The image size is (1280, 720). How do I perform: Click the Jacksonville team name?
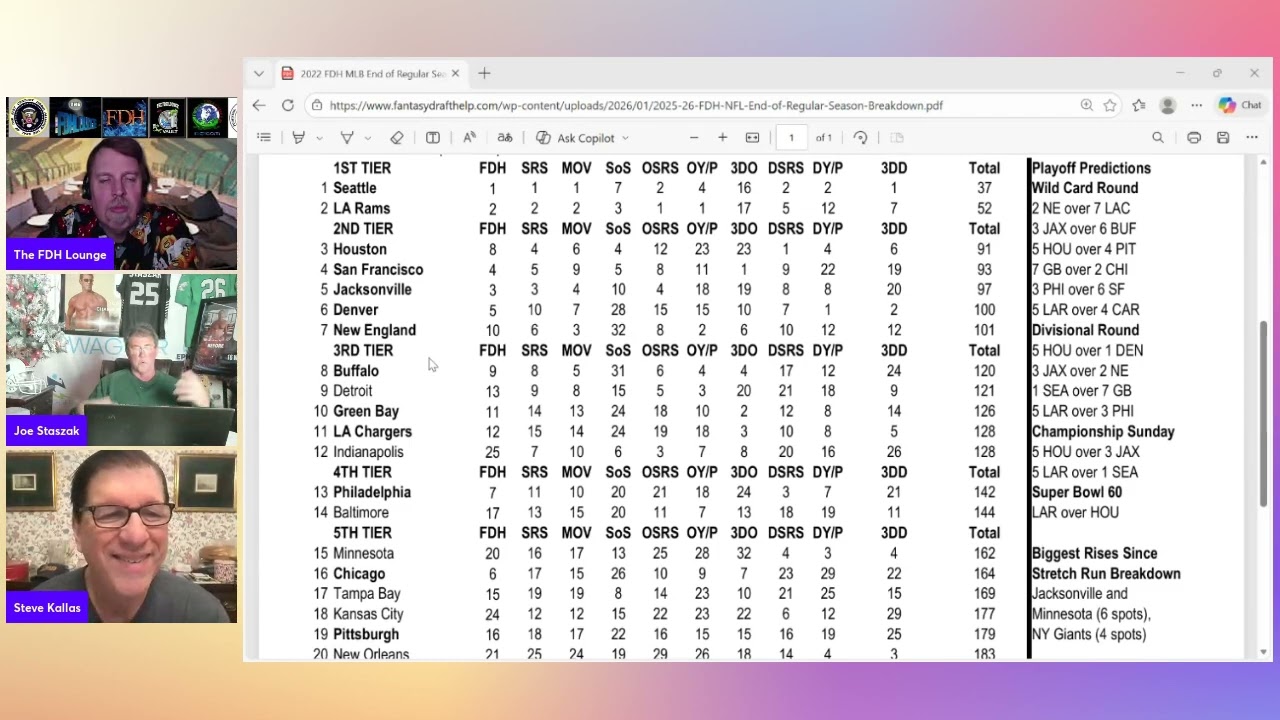click(372, 289)
